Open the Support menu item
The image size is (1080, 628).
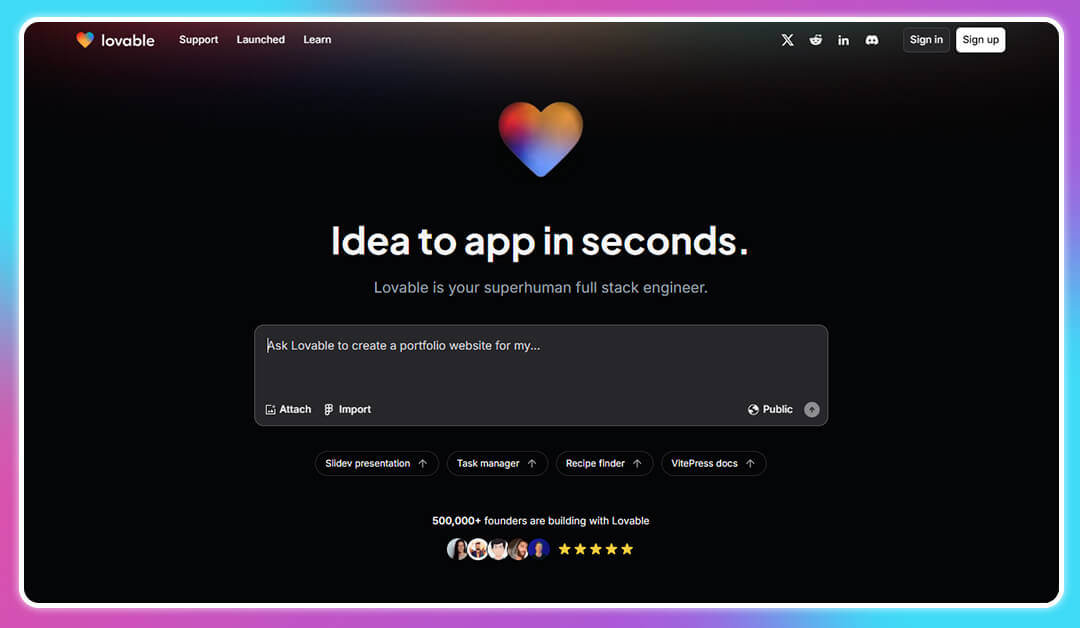[198, 40]
